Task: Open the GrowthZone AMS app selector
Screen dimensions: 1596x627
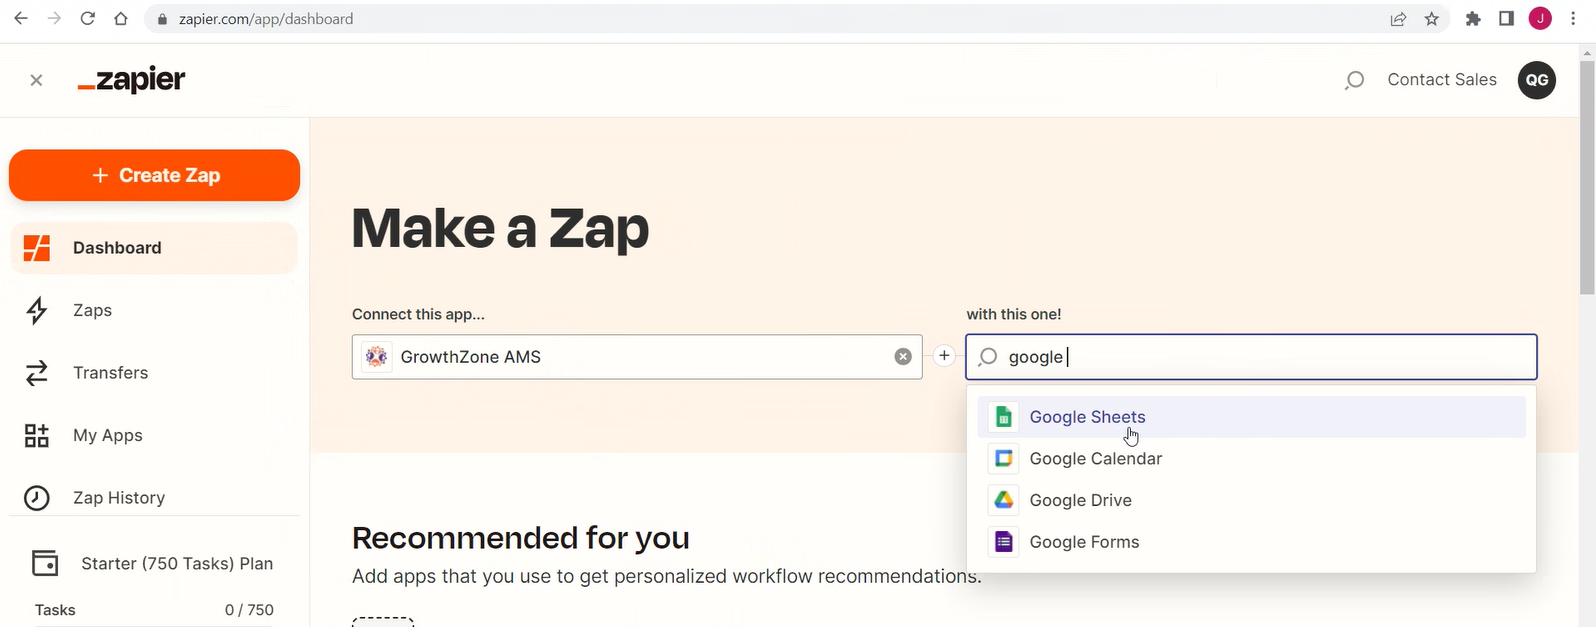Action: coord(637,357)
